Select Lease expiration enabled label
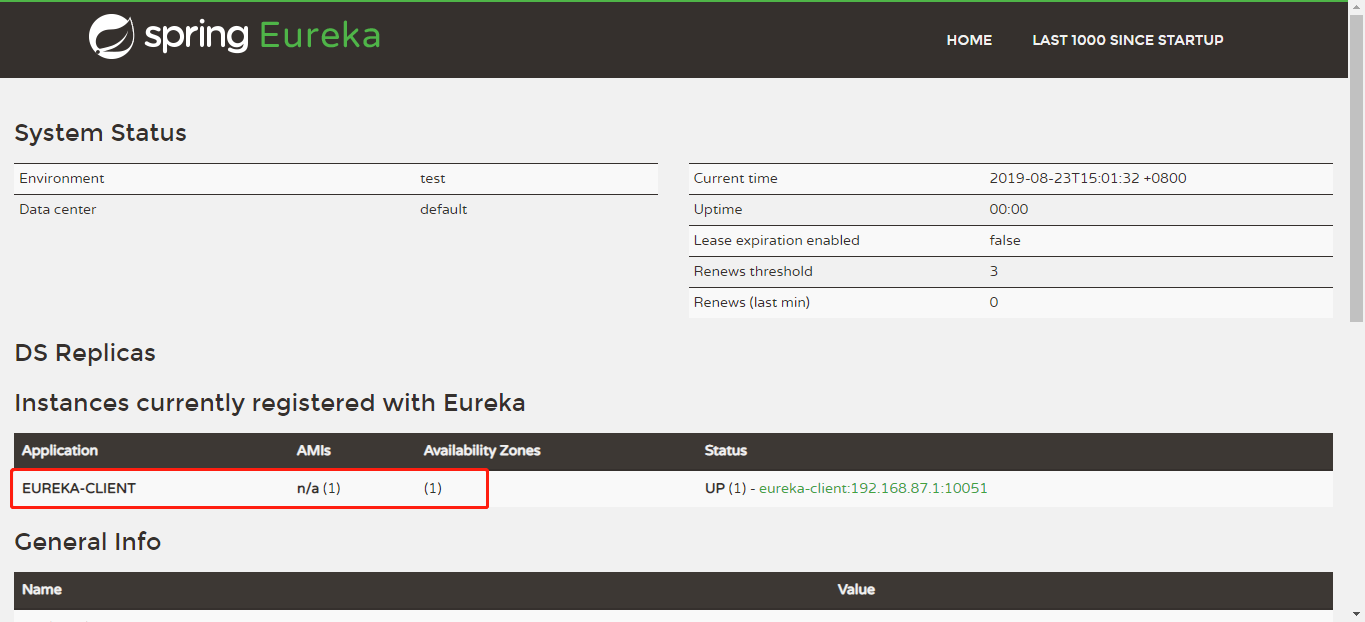 tap(776, 240)
